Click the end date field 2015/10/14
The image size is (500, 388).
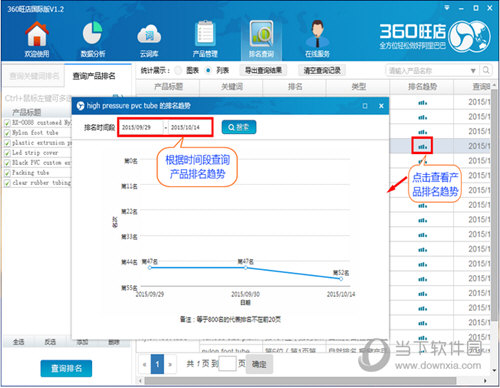pyautogui.click(x=189, y=127)
